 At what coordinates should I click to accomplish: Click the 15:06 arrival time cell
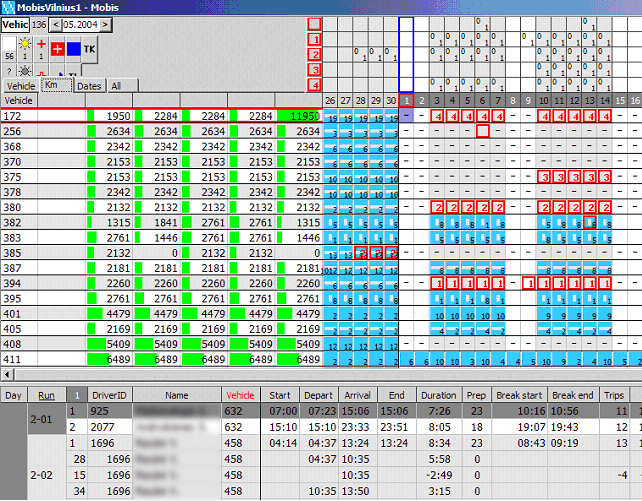point(357,411)
